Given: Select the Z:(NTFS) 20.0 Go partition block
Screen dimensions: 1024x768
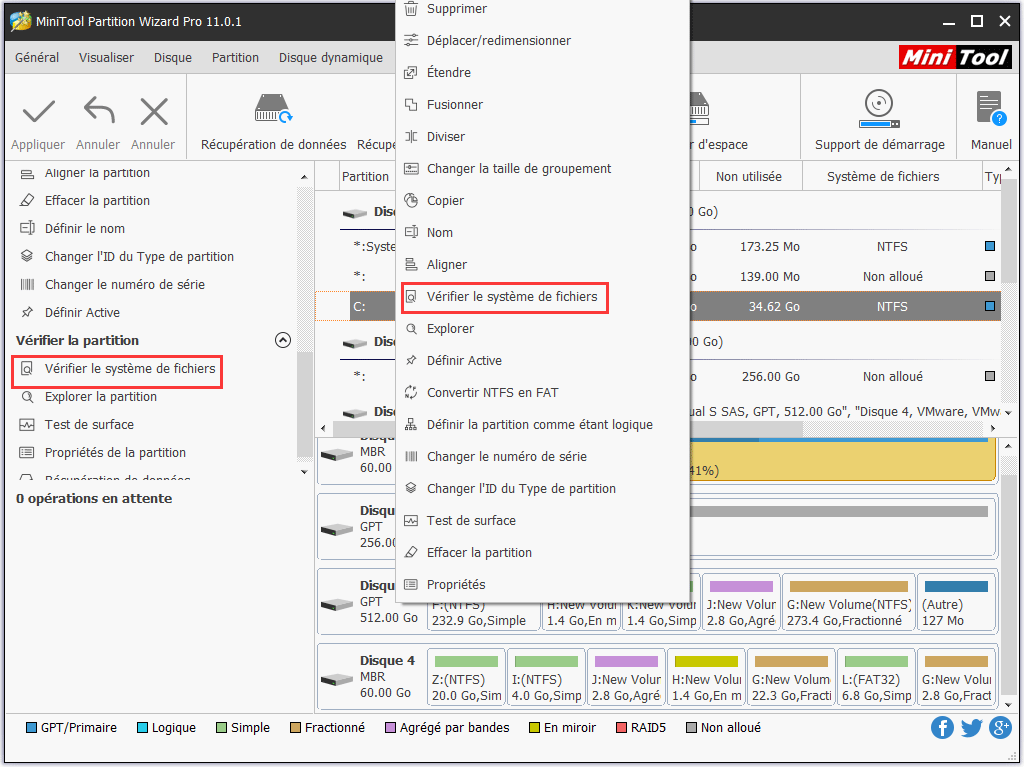Looking at the screenshot, I should click(x=466, y=677).
